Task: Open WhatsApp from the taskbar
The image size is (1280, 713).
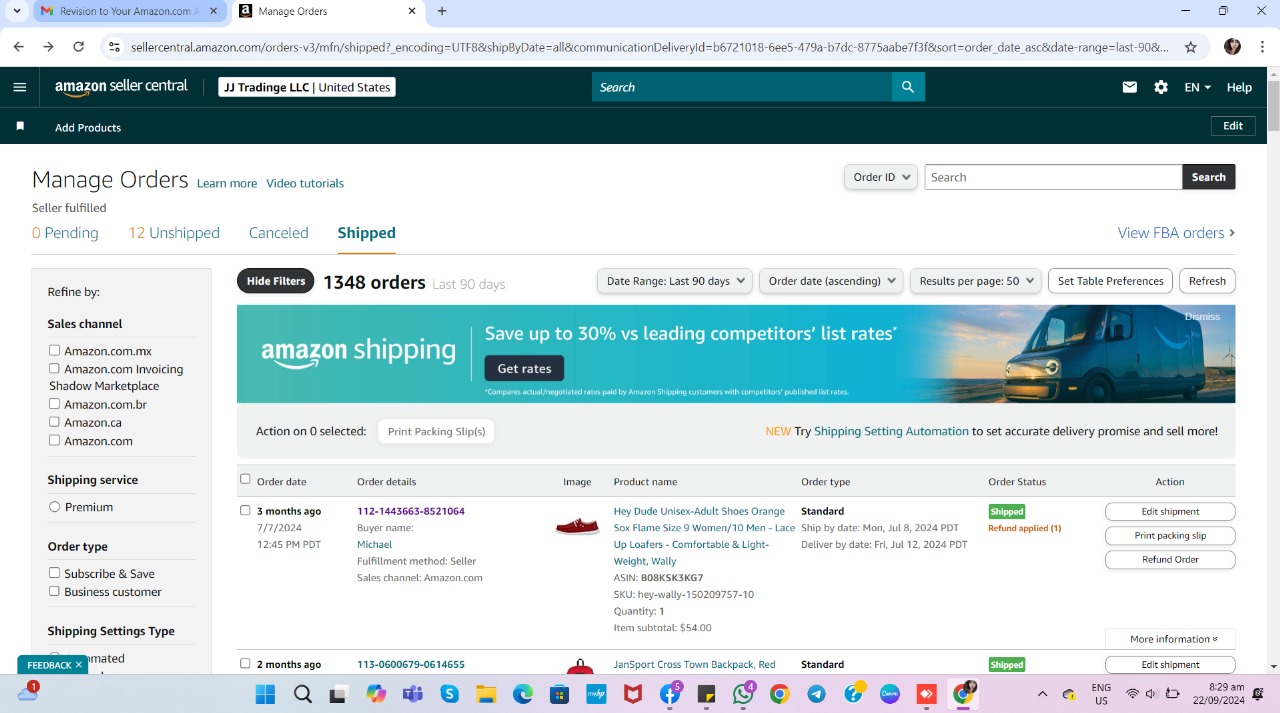Action: click(743, 694)
